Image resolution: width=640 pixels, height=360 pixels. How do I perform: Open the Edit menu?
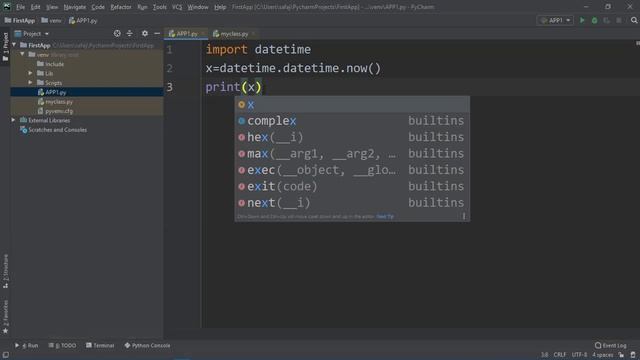coord(36,7)
